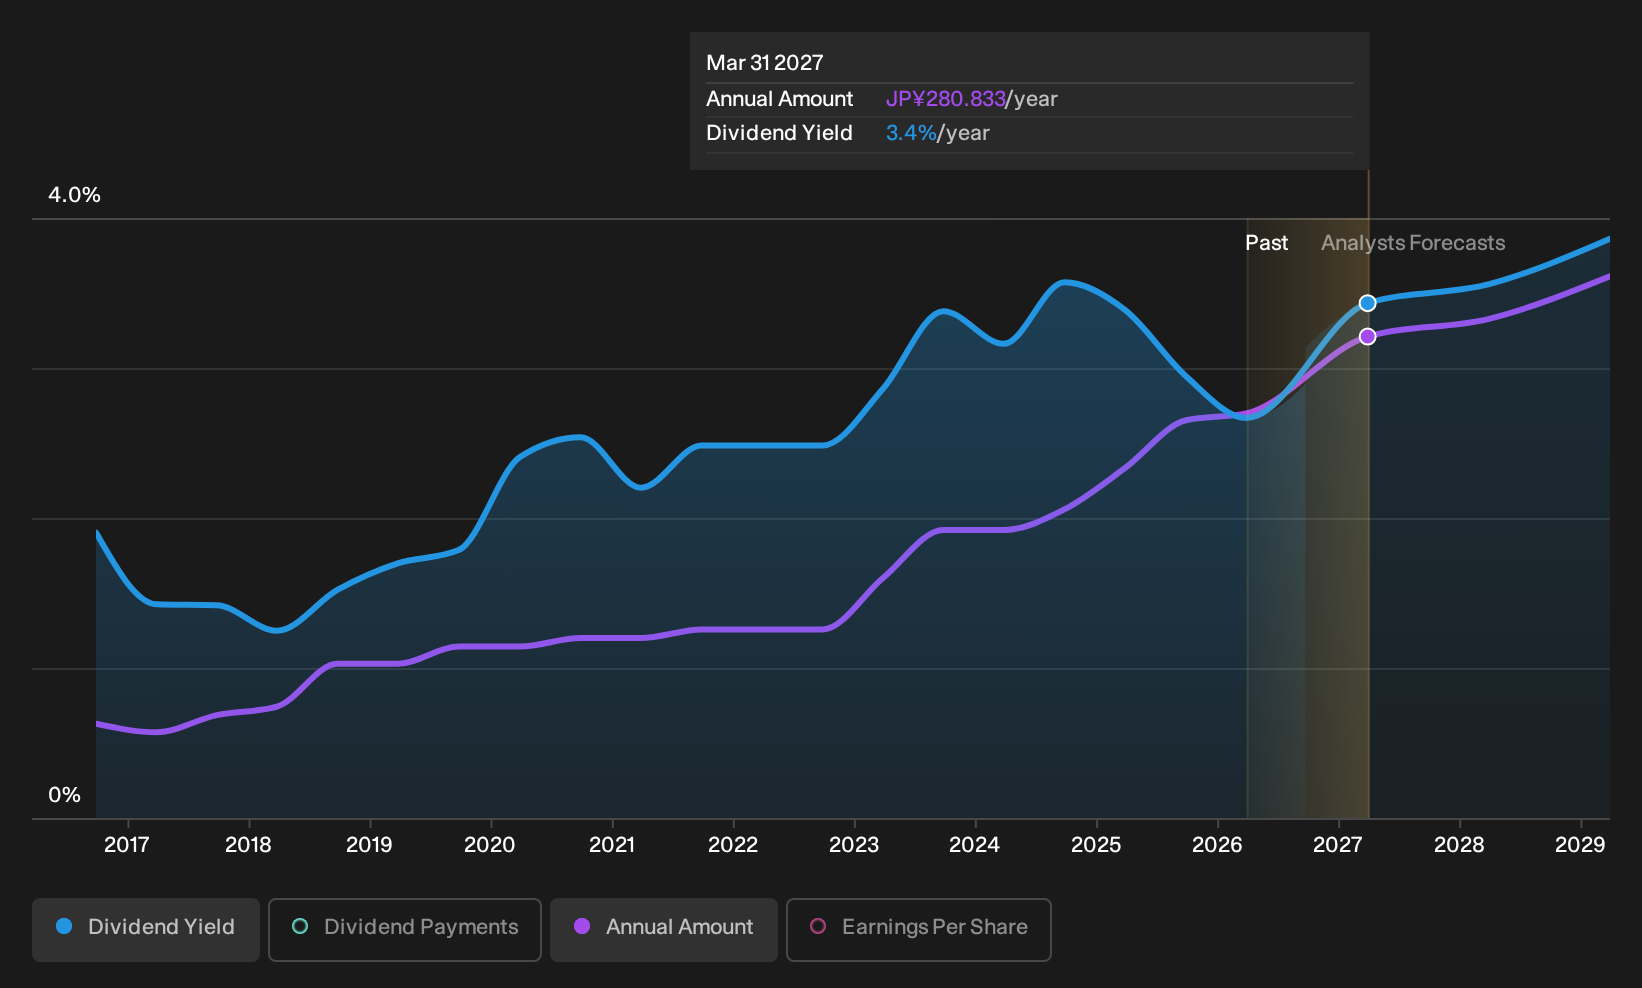Click the Mar 31 2027 tooltip date
Image resolution: width=1642 pixels, height=988 pixels.
point(765,63)
